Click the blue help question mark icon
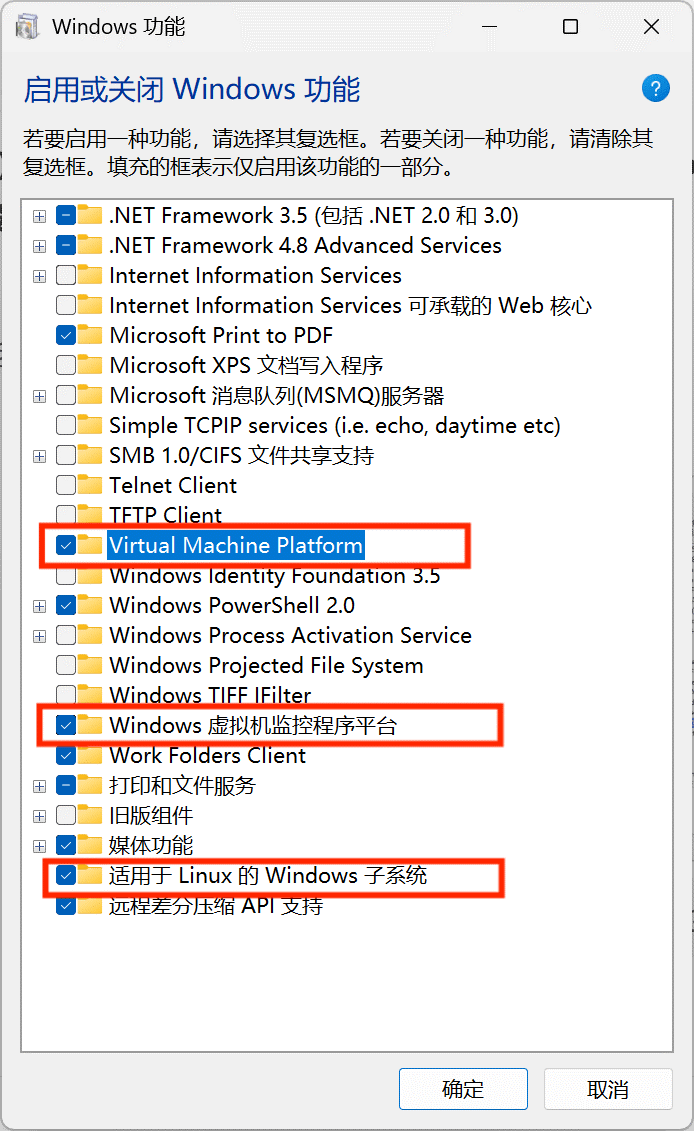This screenshot has height=1131, width=694. click(x=655, y=89)
